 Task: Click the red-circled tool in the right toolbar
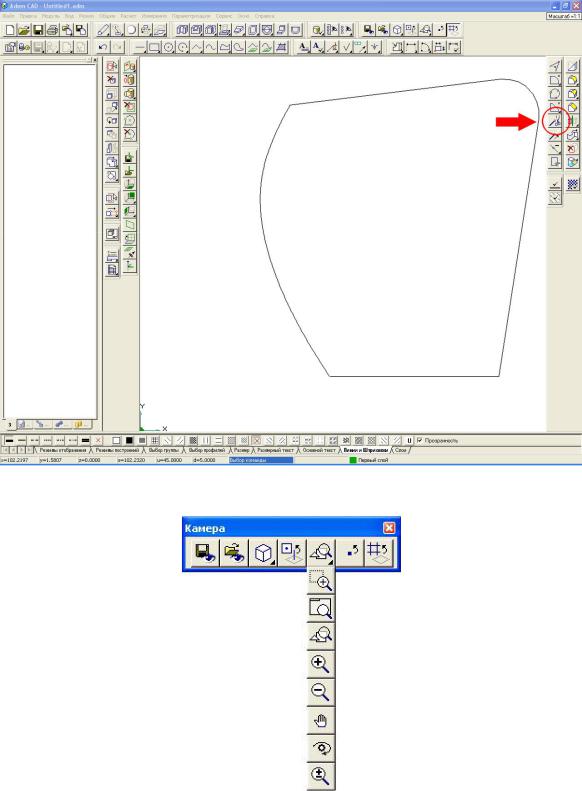coord(555,121)
